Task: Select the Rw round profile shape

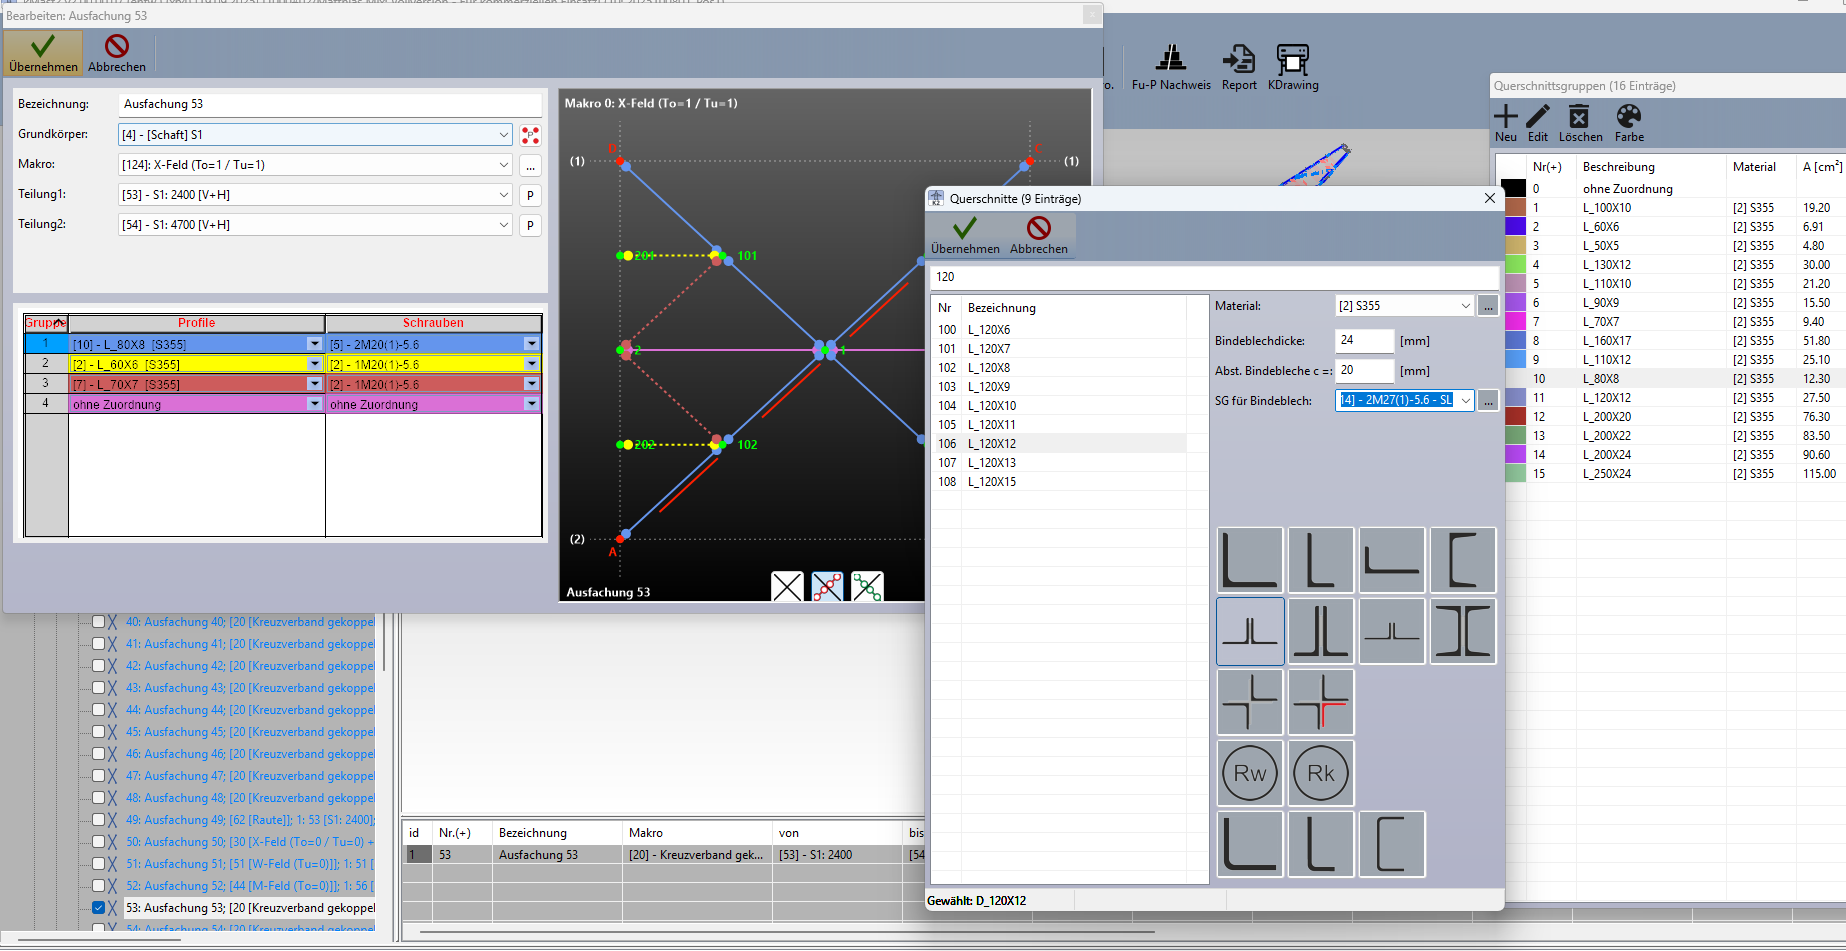Action: (x=1250, y=773)
